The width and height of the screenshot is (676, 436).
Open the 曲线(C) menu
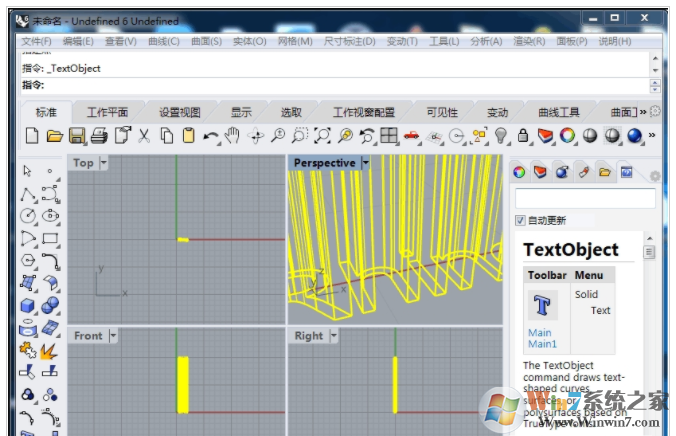[x=163, y=41]
